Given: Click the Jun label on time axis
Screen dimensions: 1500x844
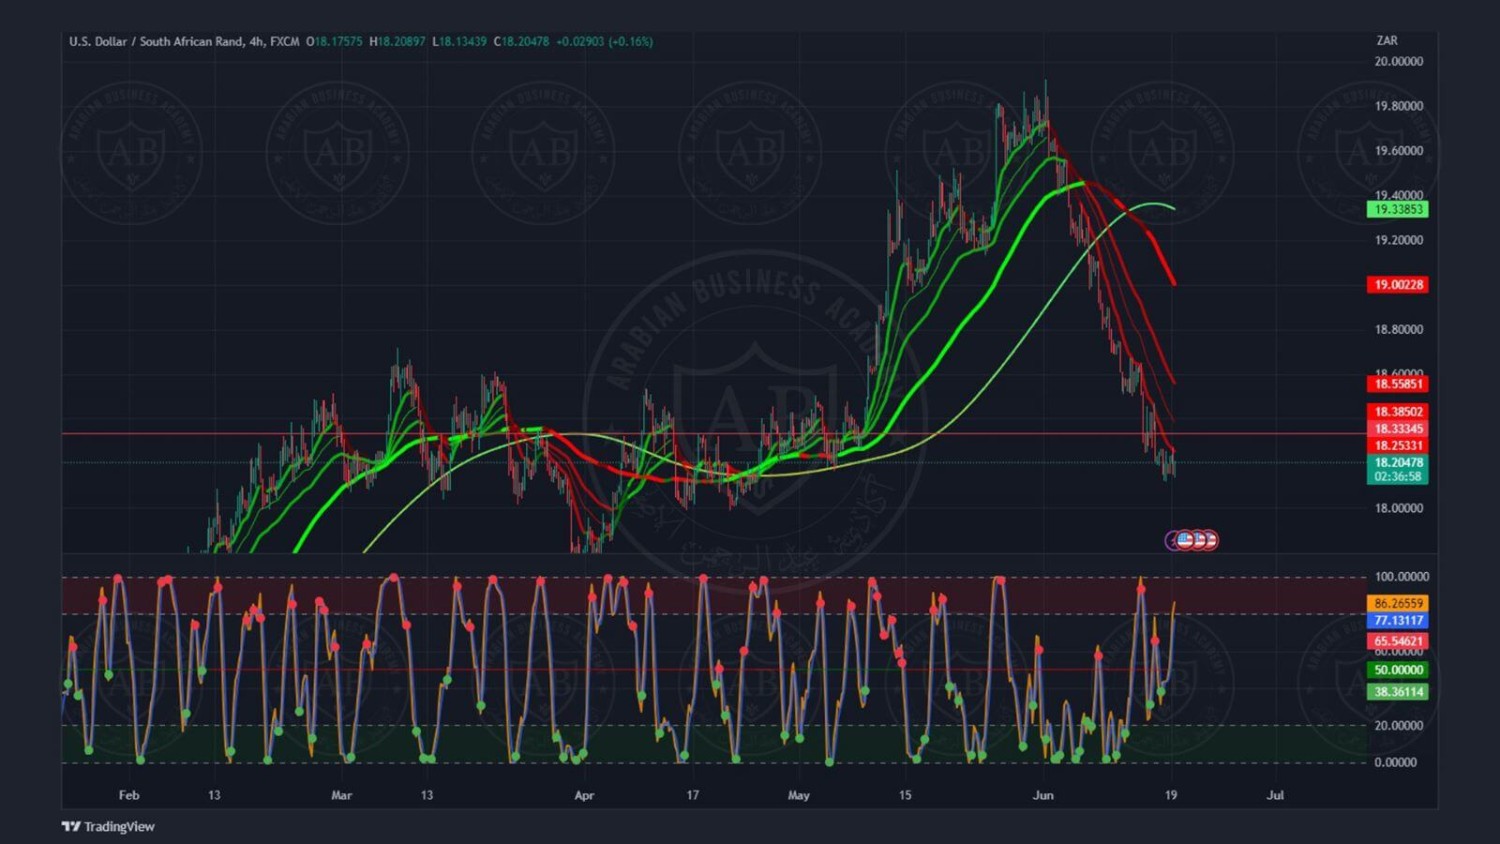Looking at the screenshot, I should click(x=1043, y=796).
